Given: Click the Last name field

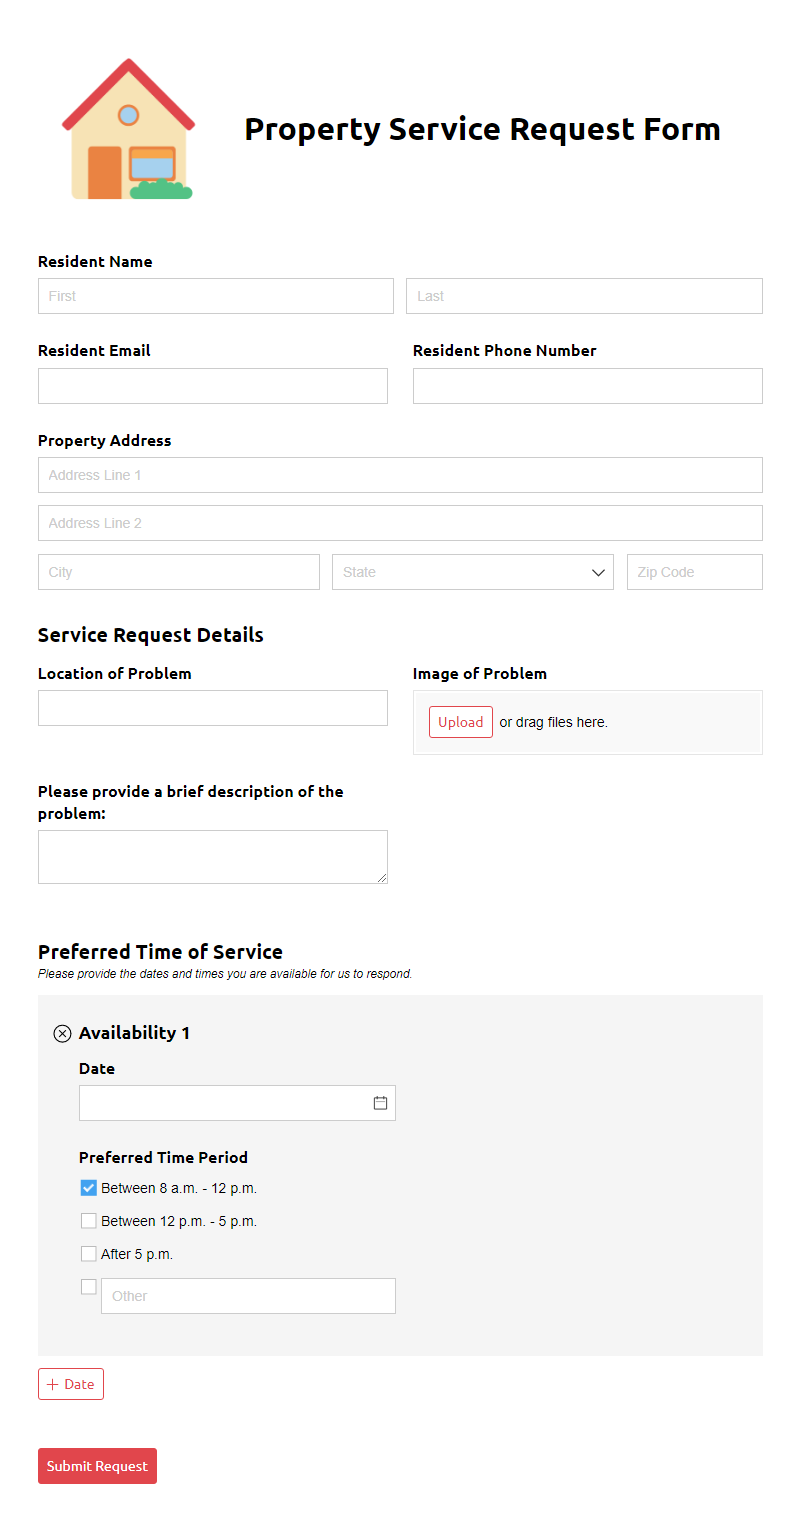Looking at the screenshot, I should (x=584, y=296).
